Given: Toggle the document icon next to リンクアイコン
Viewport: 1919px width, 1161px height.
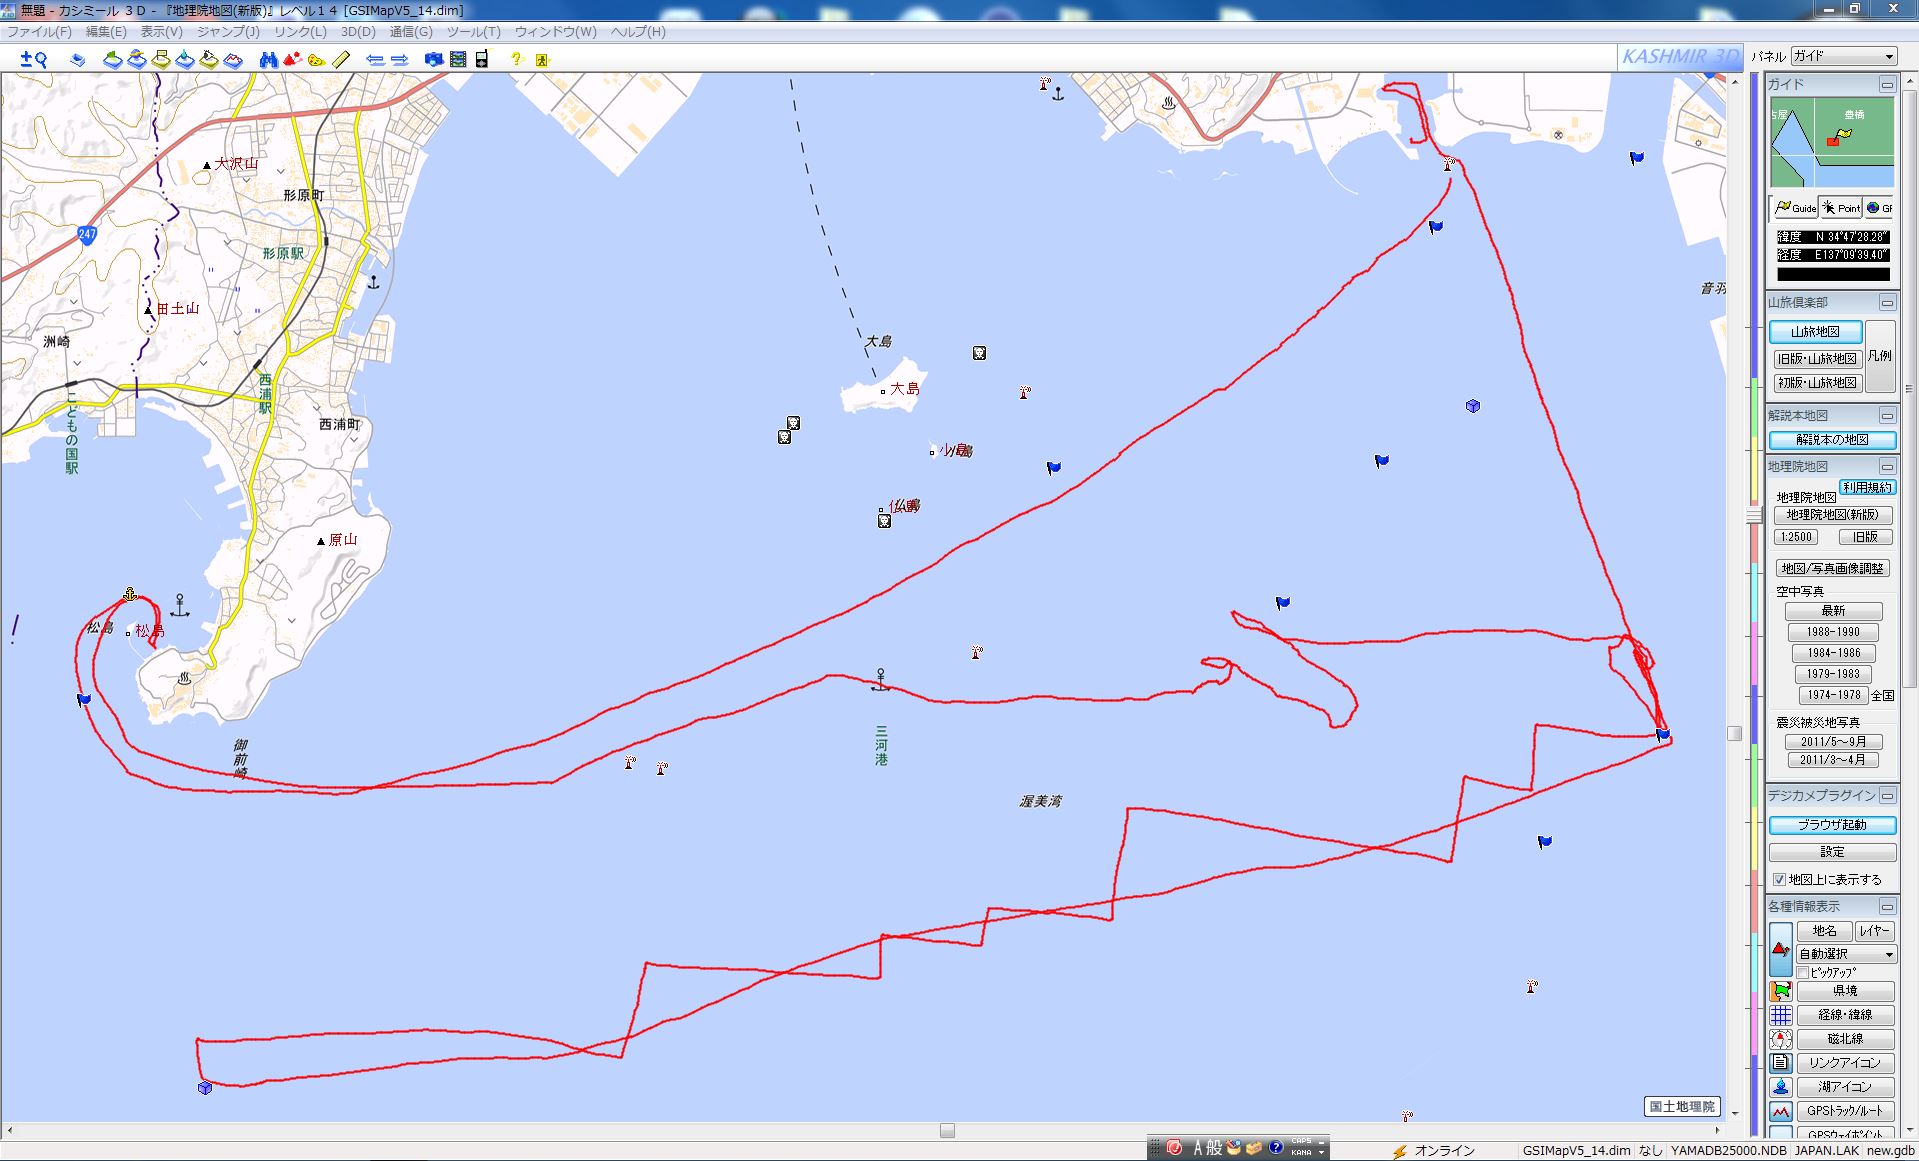Looking at the screenshot, I should click(1781, 1063).
